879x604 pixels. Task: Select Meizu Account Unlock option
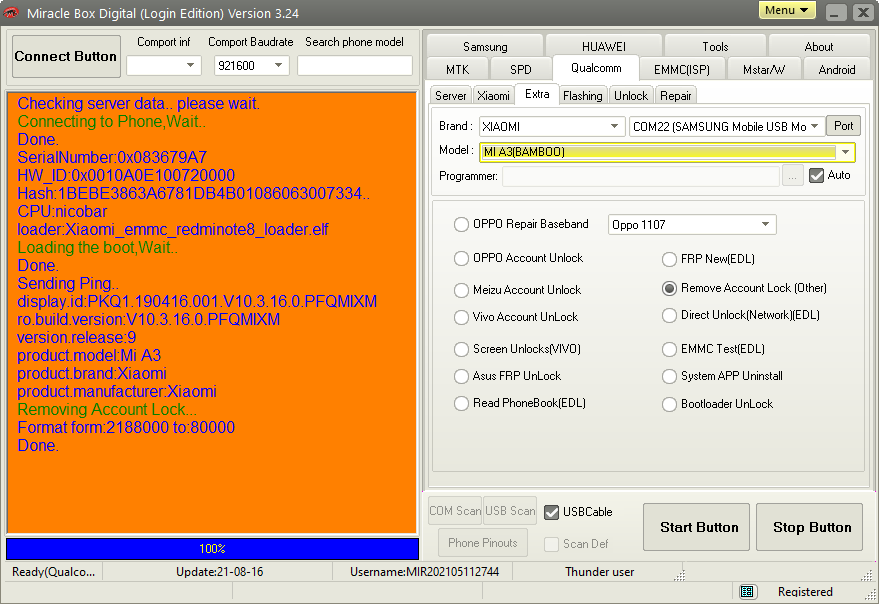point(461,290)
